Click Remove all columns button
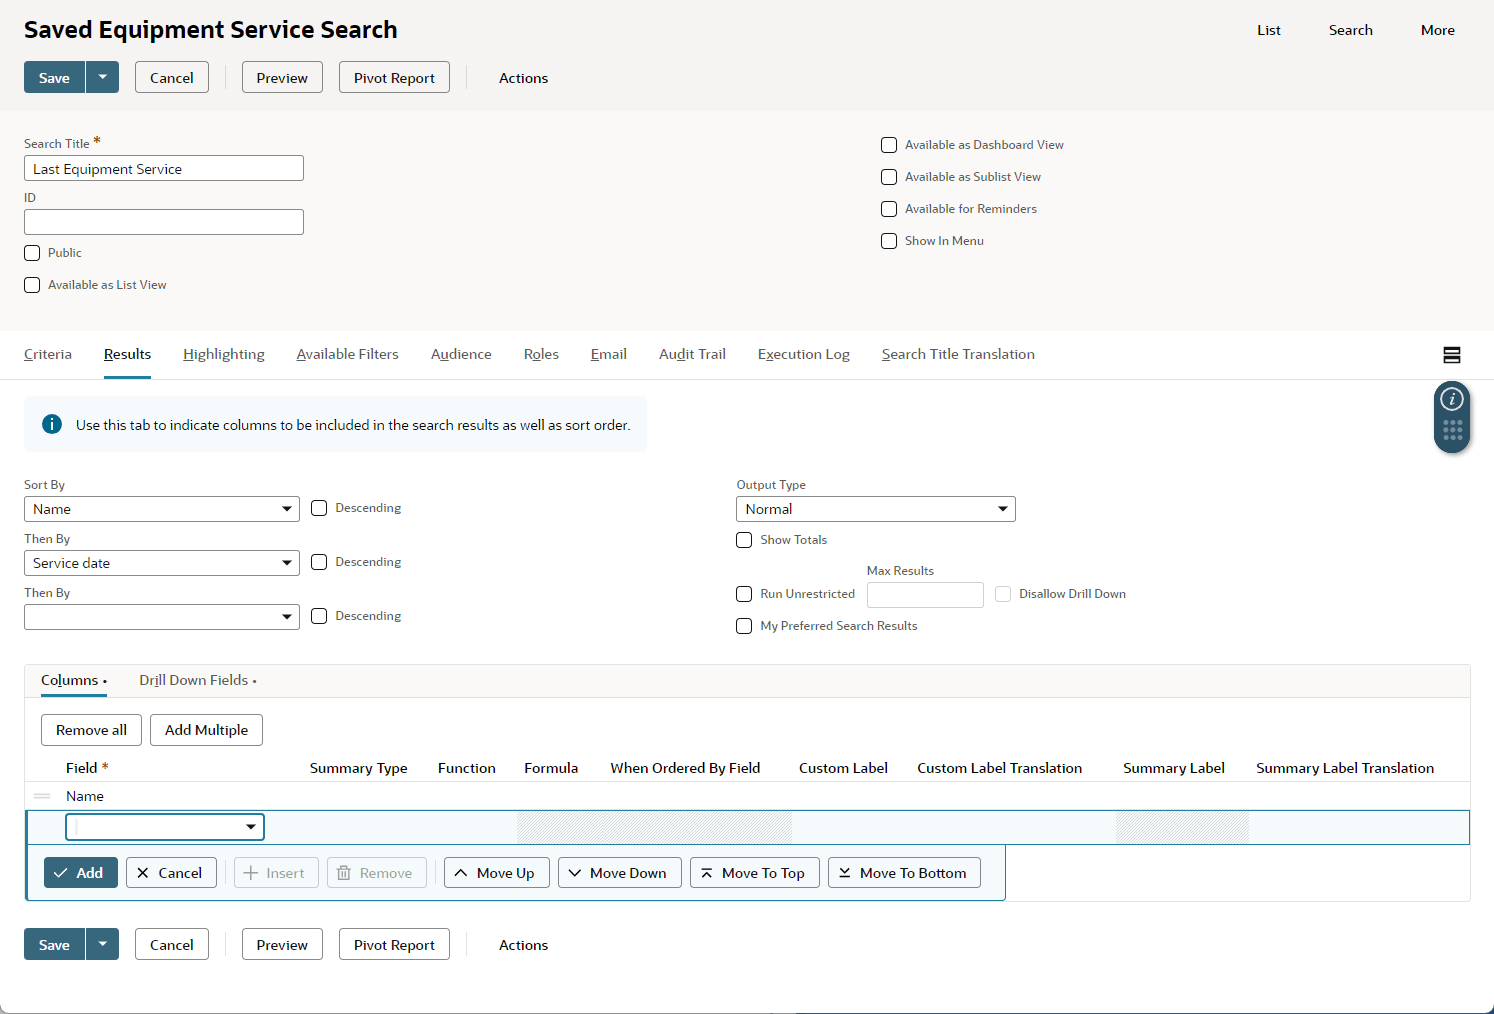The width and height of the screenshot is (1494, 1014). click(91, 730)
